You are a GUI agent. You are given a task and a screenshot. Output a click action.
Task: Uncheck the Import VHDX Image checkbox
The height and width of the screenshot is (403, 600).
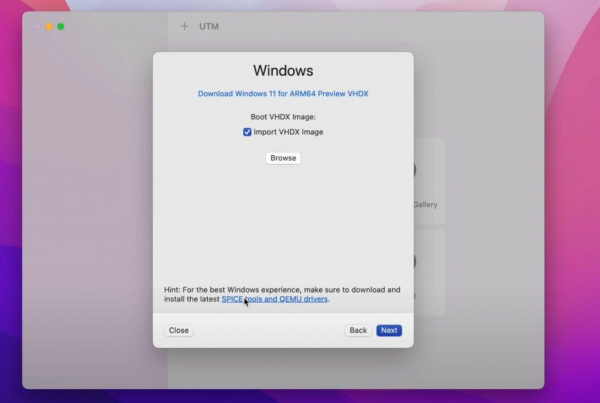247,132
